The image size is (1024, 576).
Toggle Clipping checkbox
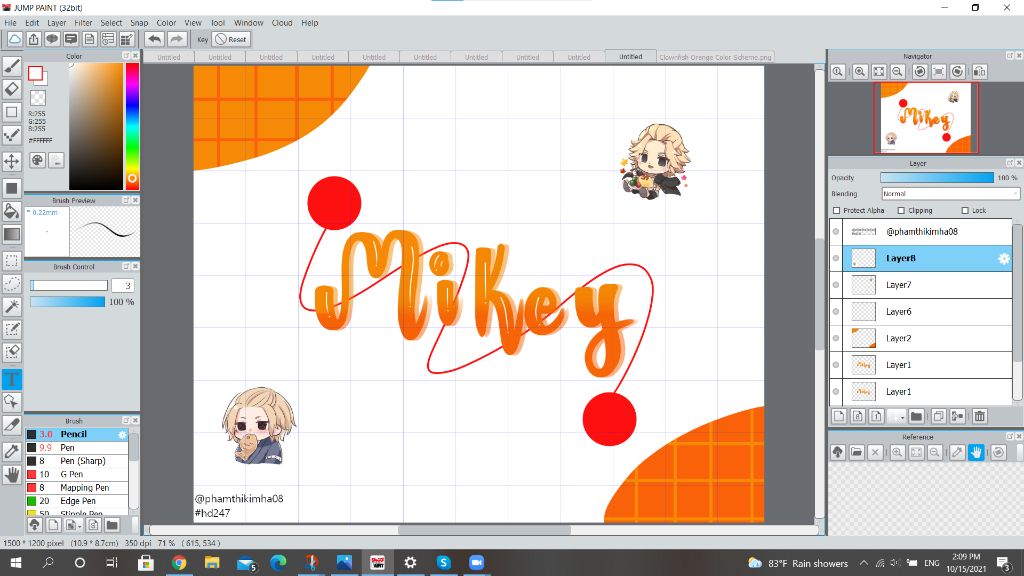[x=901, y=210]
